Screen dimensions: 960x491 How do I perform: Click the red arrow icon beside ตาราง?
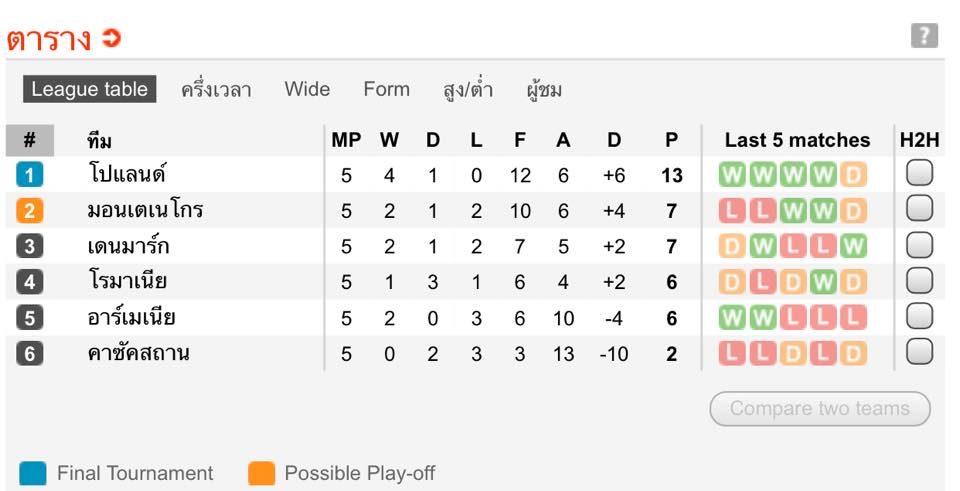pyautogui.click(x=111, y=38)
